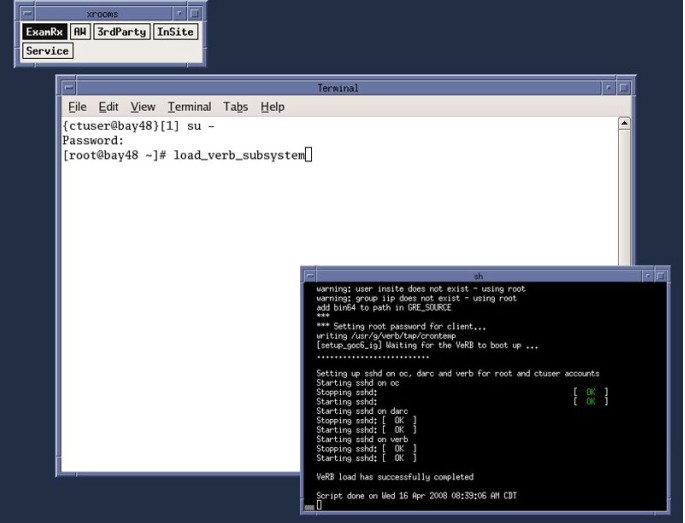Open the xrooms window menu button
Image resolution: width=685 pixels, height=523 pixels.
pyautogui.click(x=26, y=14)
